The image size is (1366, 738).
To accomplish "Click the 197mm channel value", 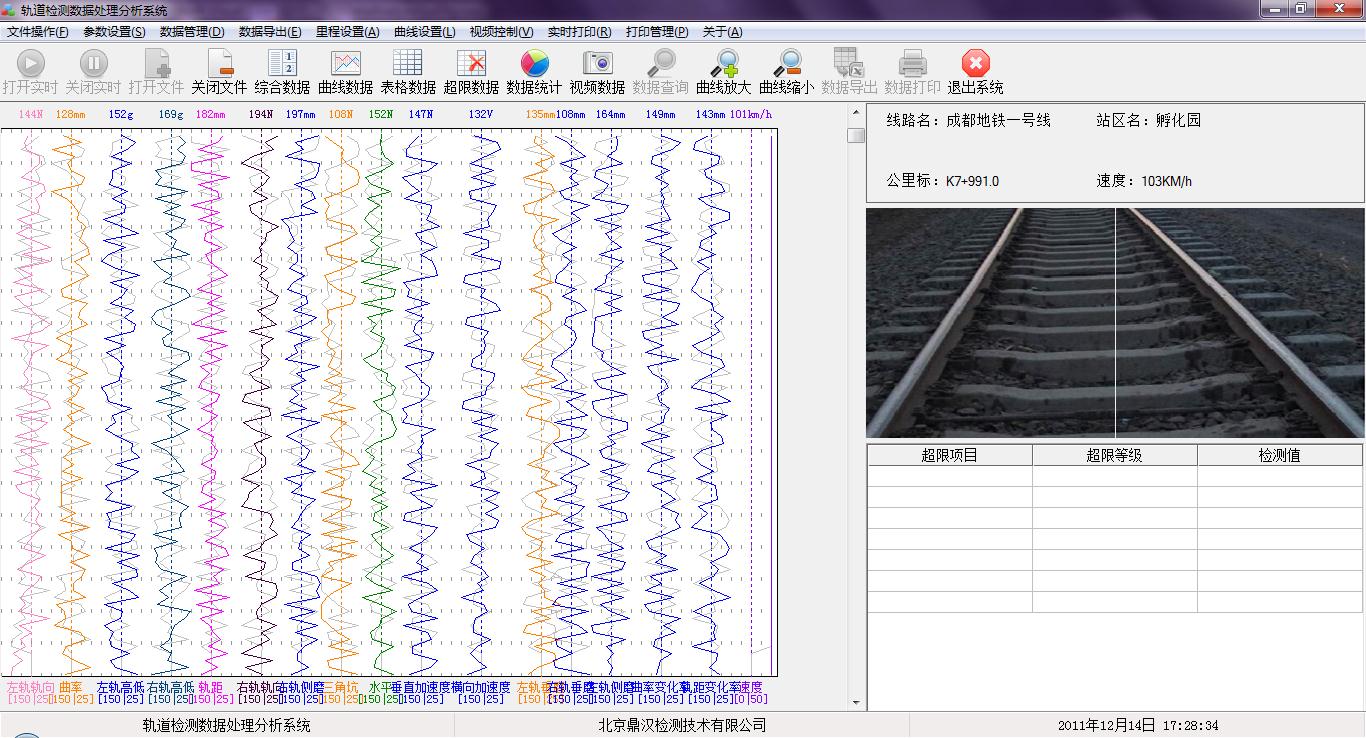I will click(x=301, y=114).
